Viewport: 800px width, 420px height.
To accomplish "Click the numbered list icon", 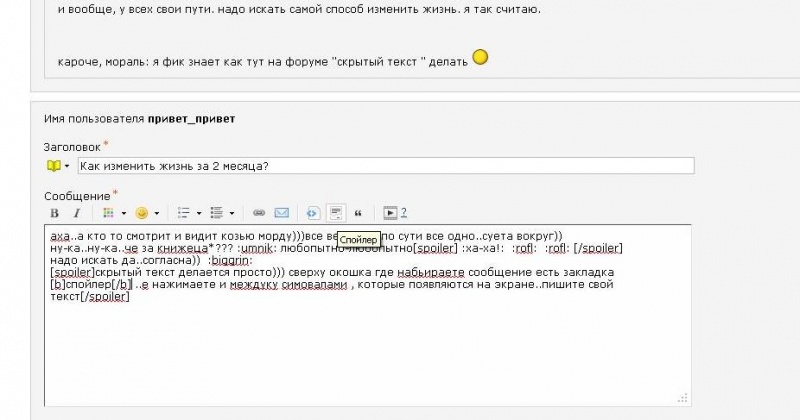I will tap(217, 213).
